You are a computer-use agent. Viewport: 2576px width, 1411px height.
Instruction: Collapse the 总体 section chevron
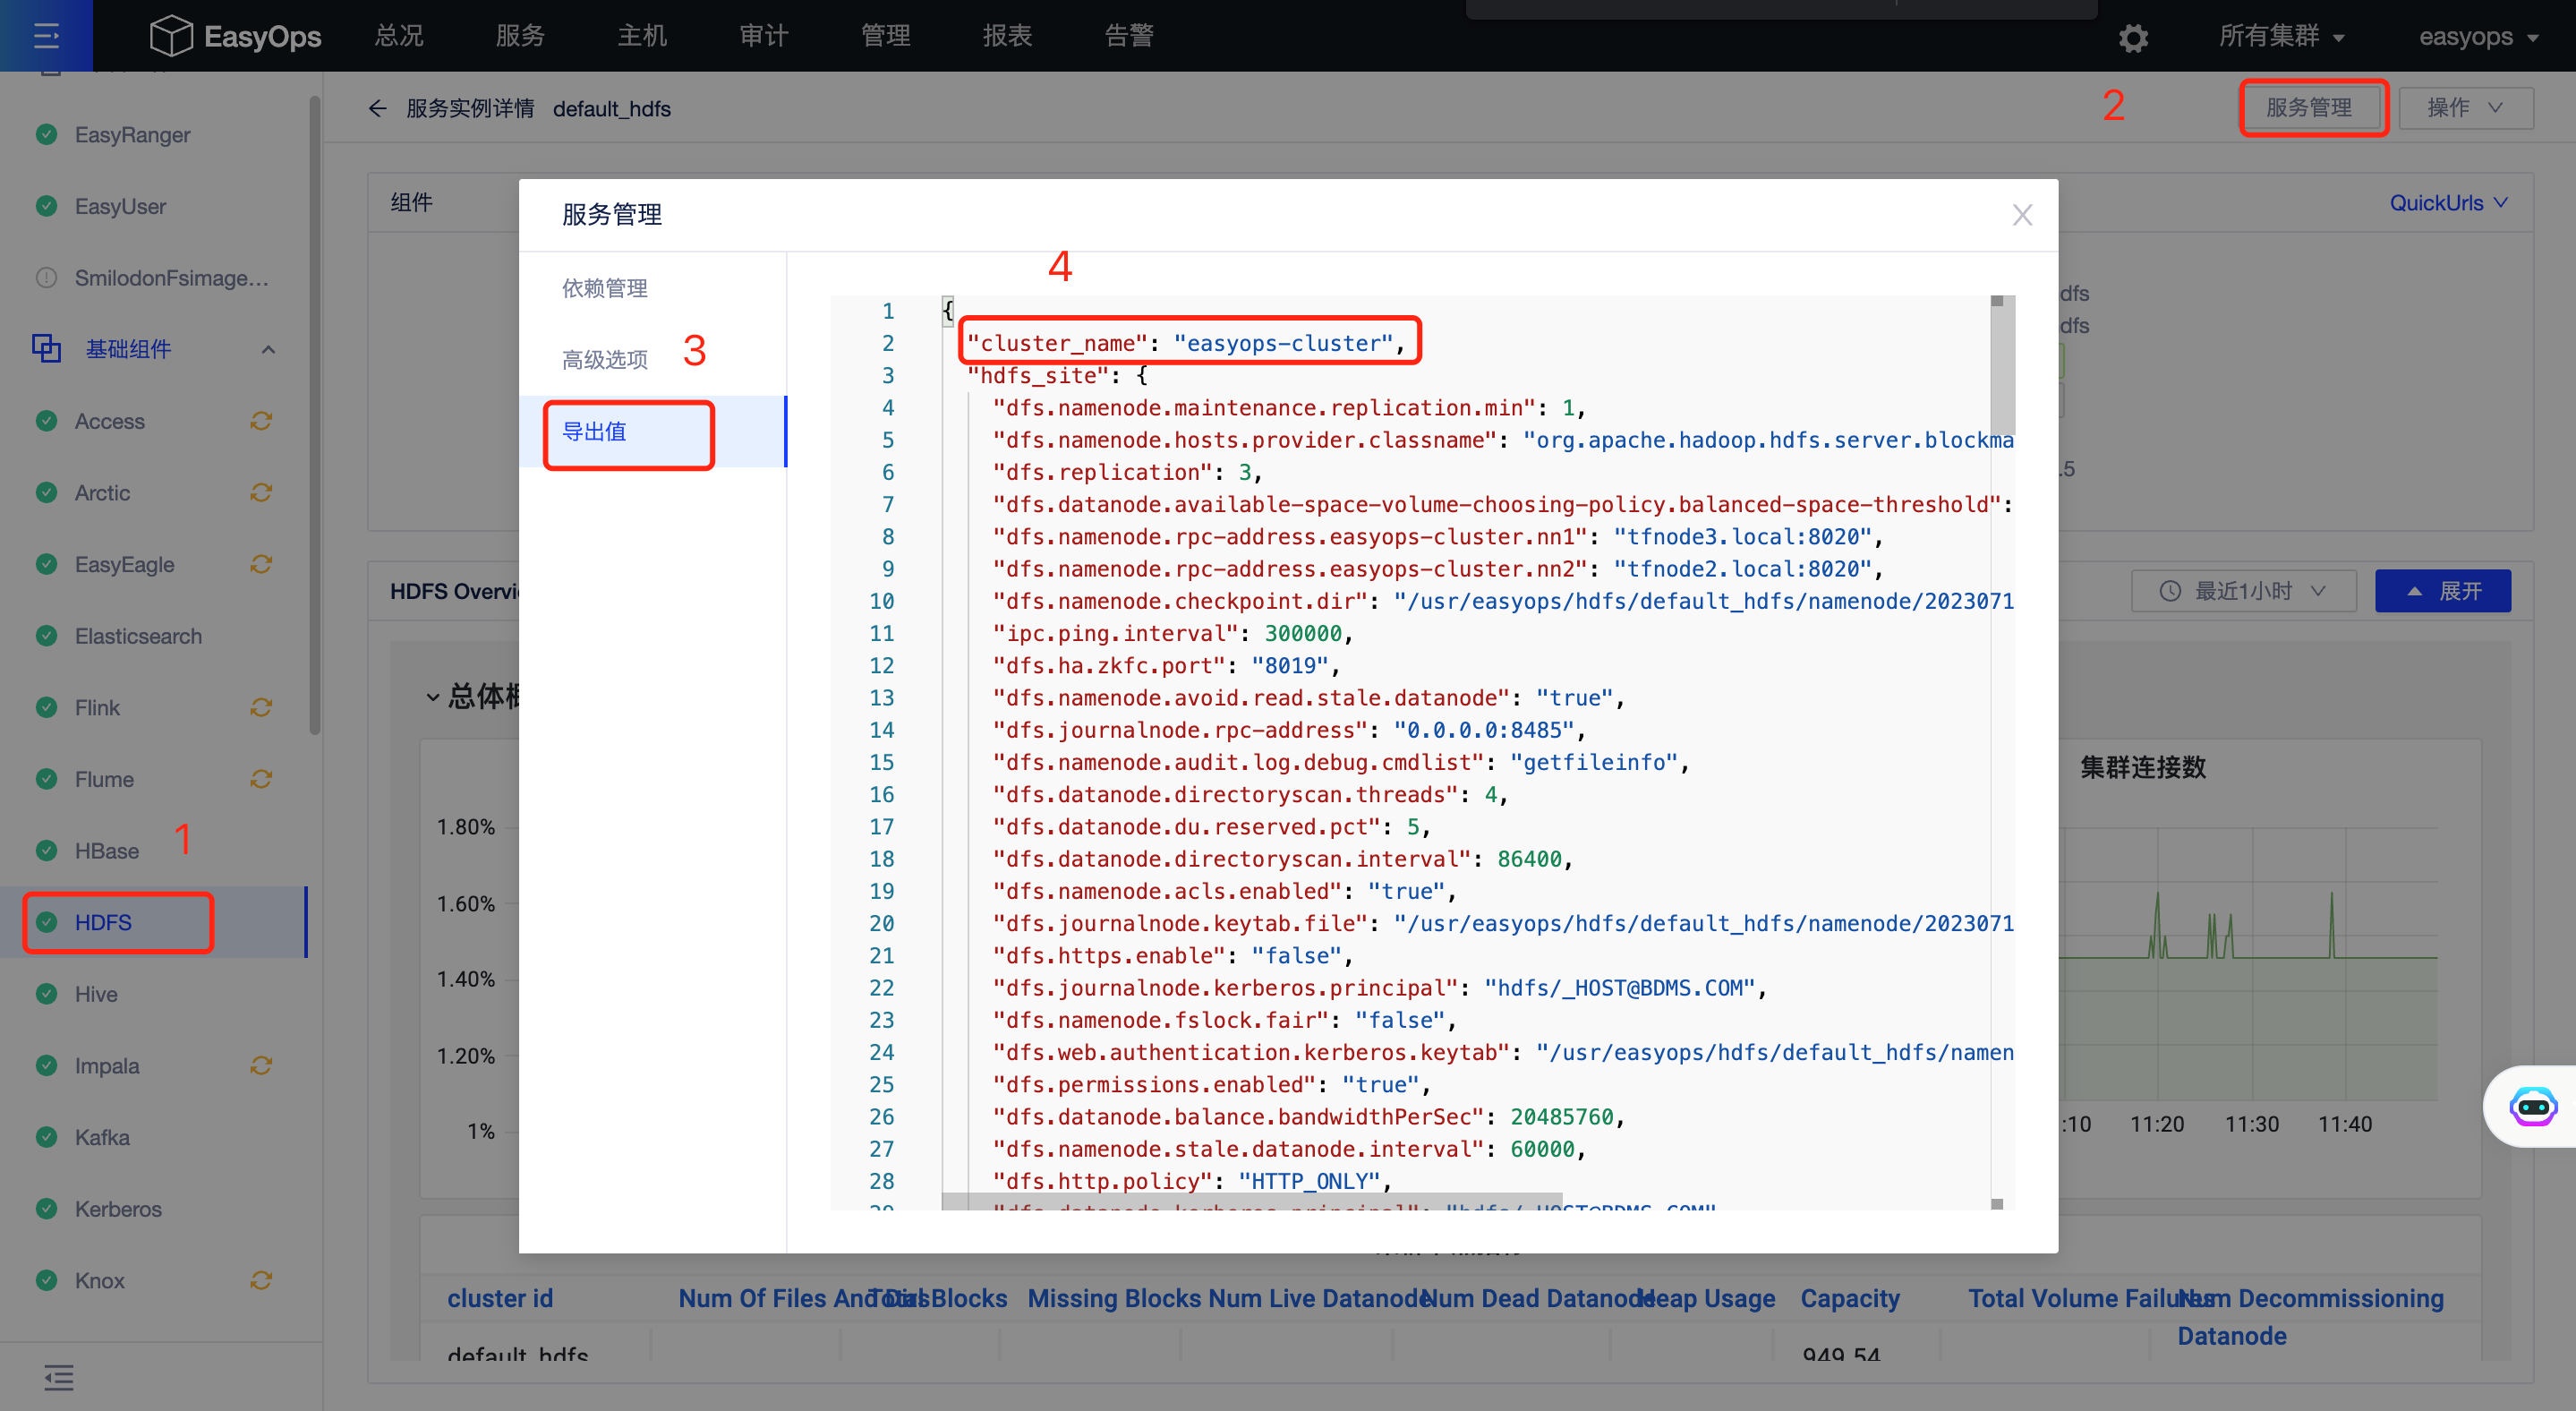[433, 697]
